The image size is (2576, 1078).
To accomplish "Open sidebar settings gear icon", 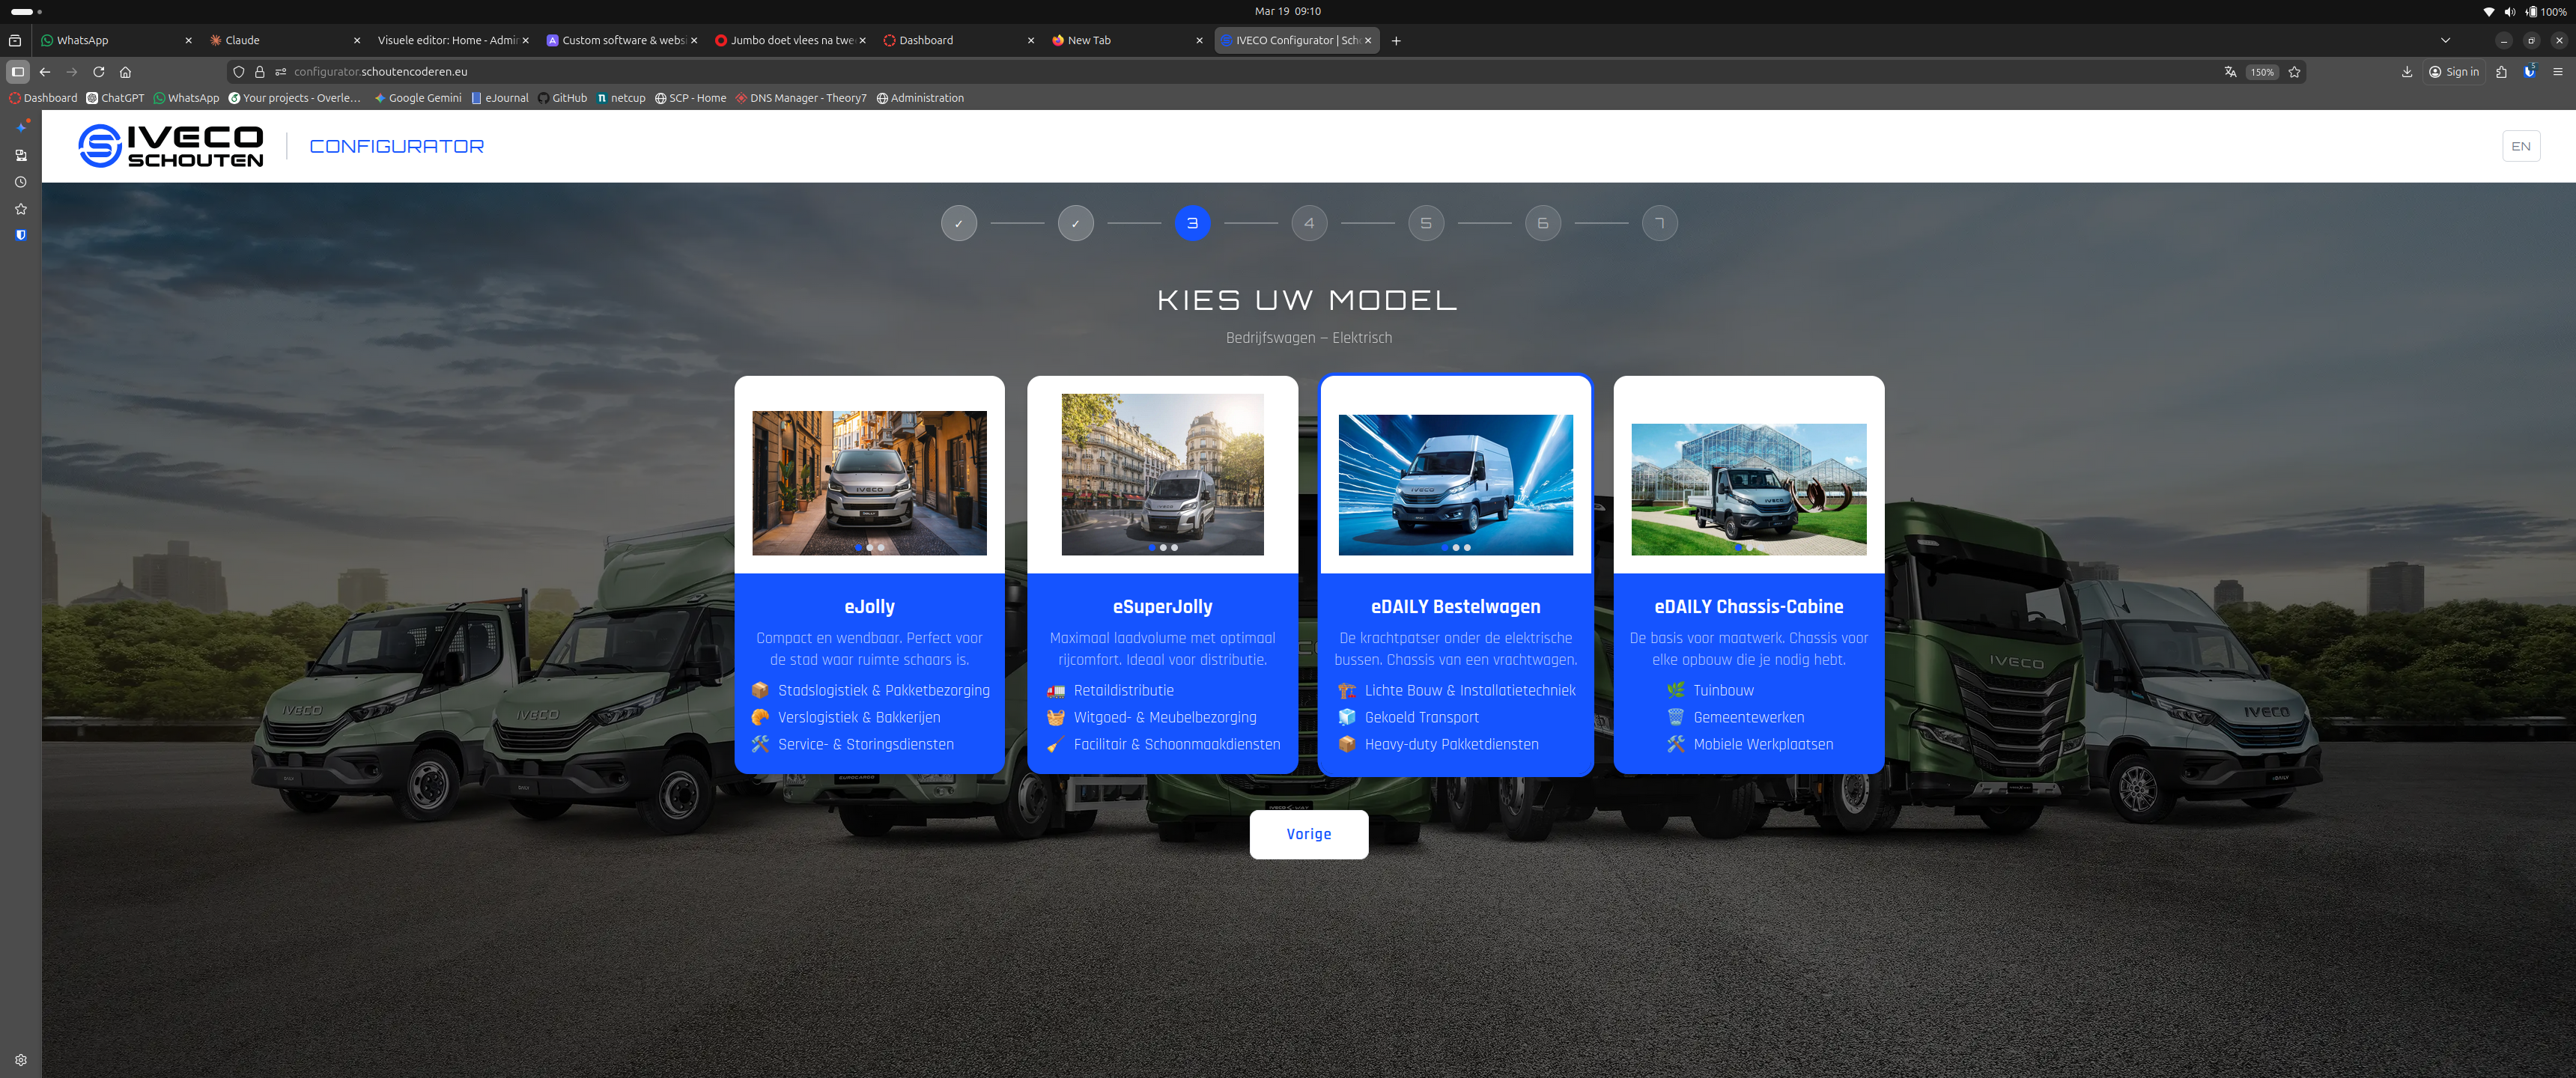I will click(20, 1060).
